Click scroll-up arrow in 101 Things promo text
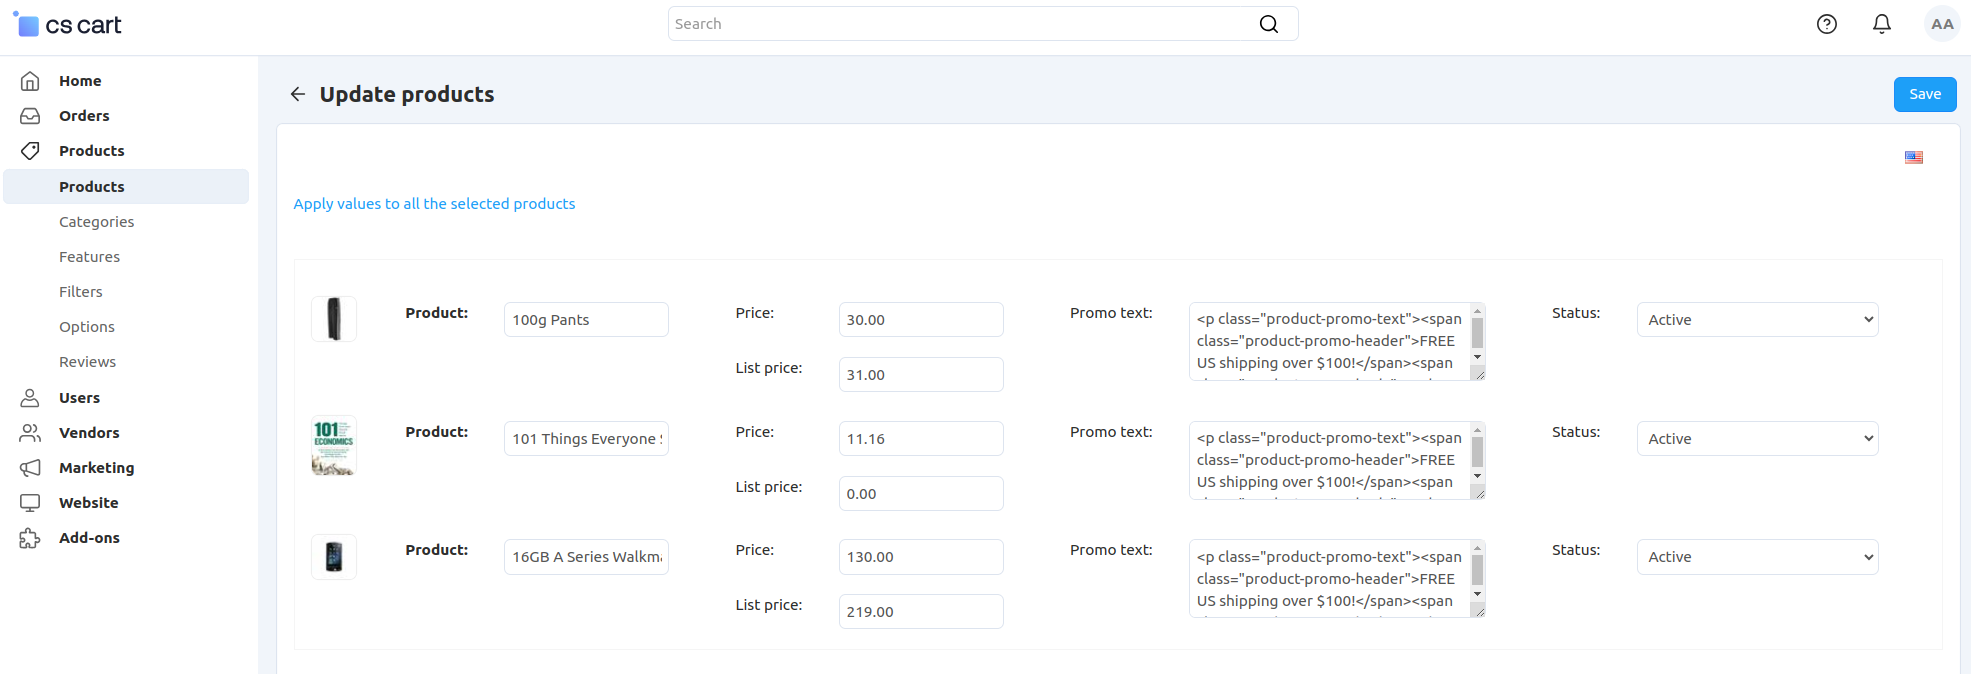The height and width of the screenshot is (674, 1971). pos(1477,430)
